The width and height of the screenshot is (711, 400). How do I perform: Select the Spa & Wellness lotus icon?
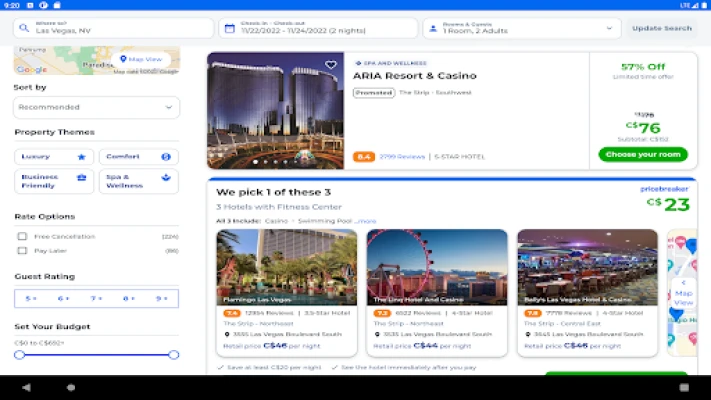165,177
